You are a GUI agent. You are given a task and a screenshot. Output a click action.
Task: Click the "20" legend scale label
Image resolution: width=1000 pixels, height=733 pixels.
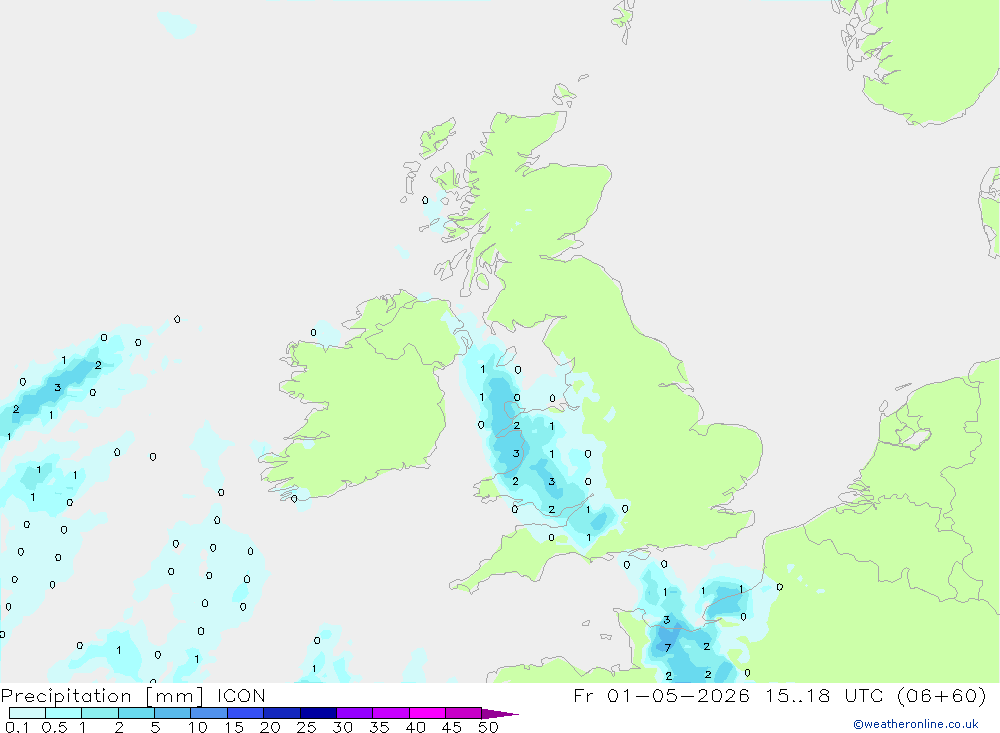(x=270, y=727)
